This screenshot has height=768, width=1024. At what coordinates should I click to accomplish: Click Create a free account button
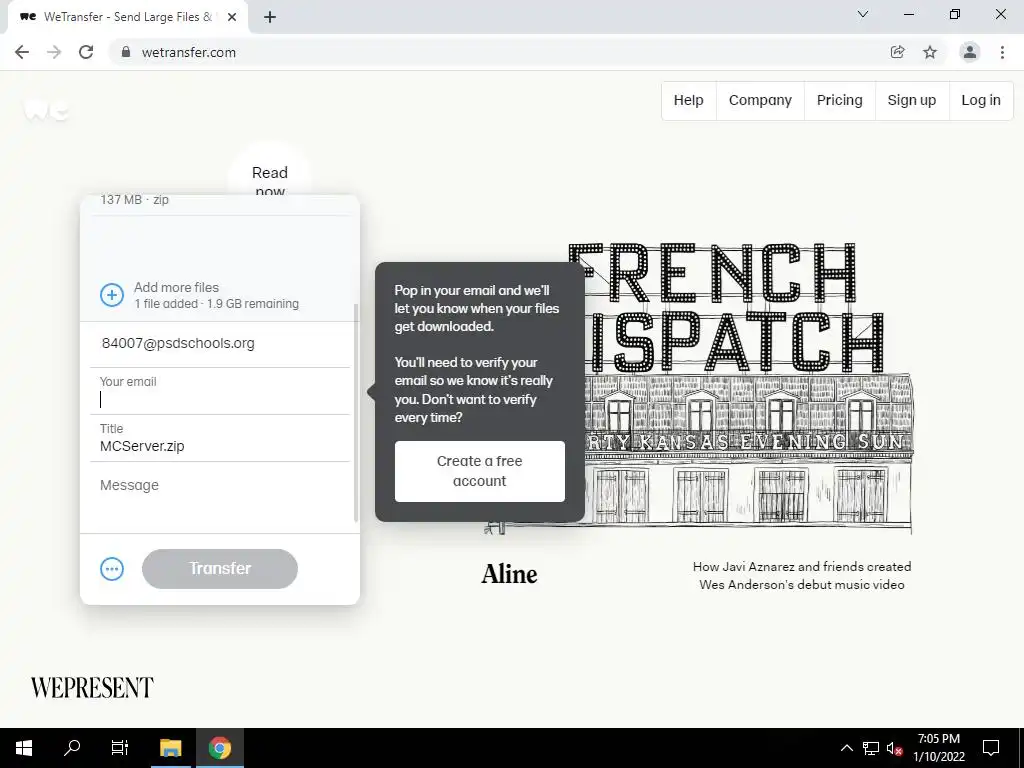point(479,472)
